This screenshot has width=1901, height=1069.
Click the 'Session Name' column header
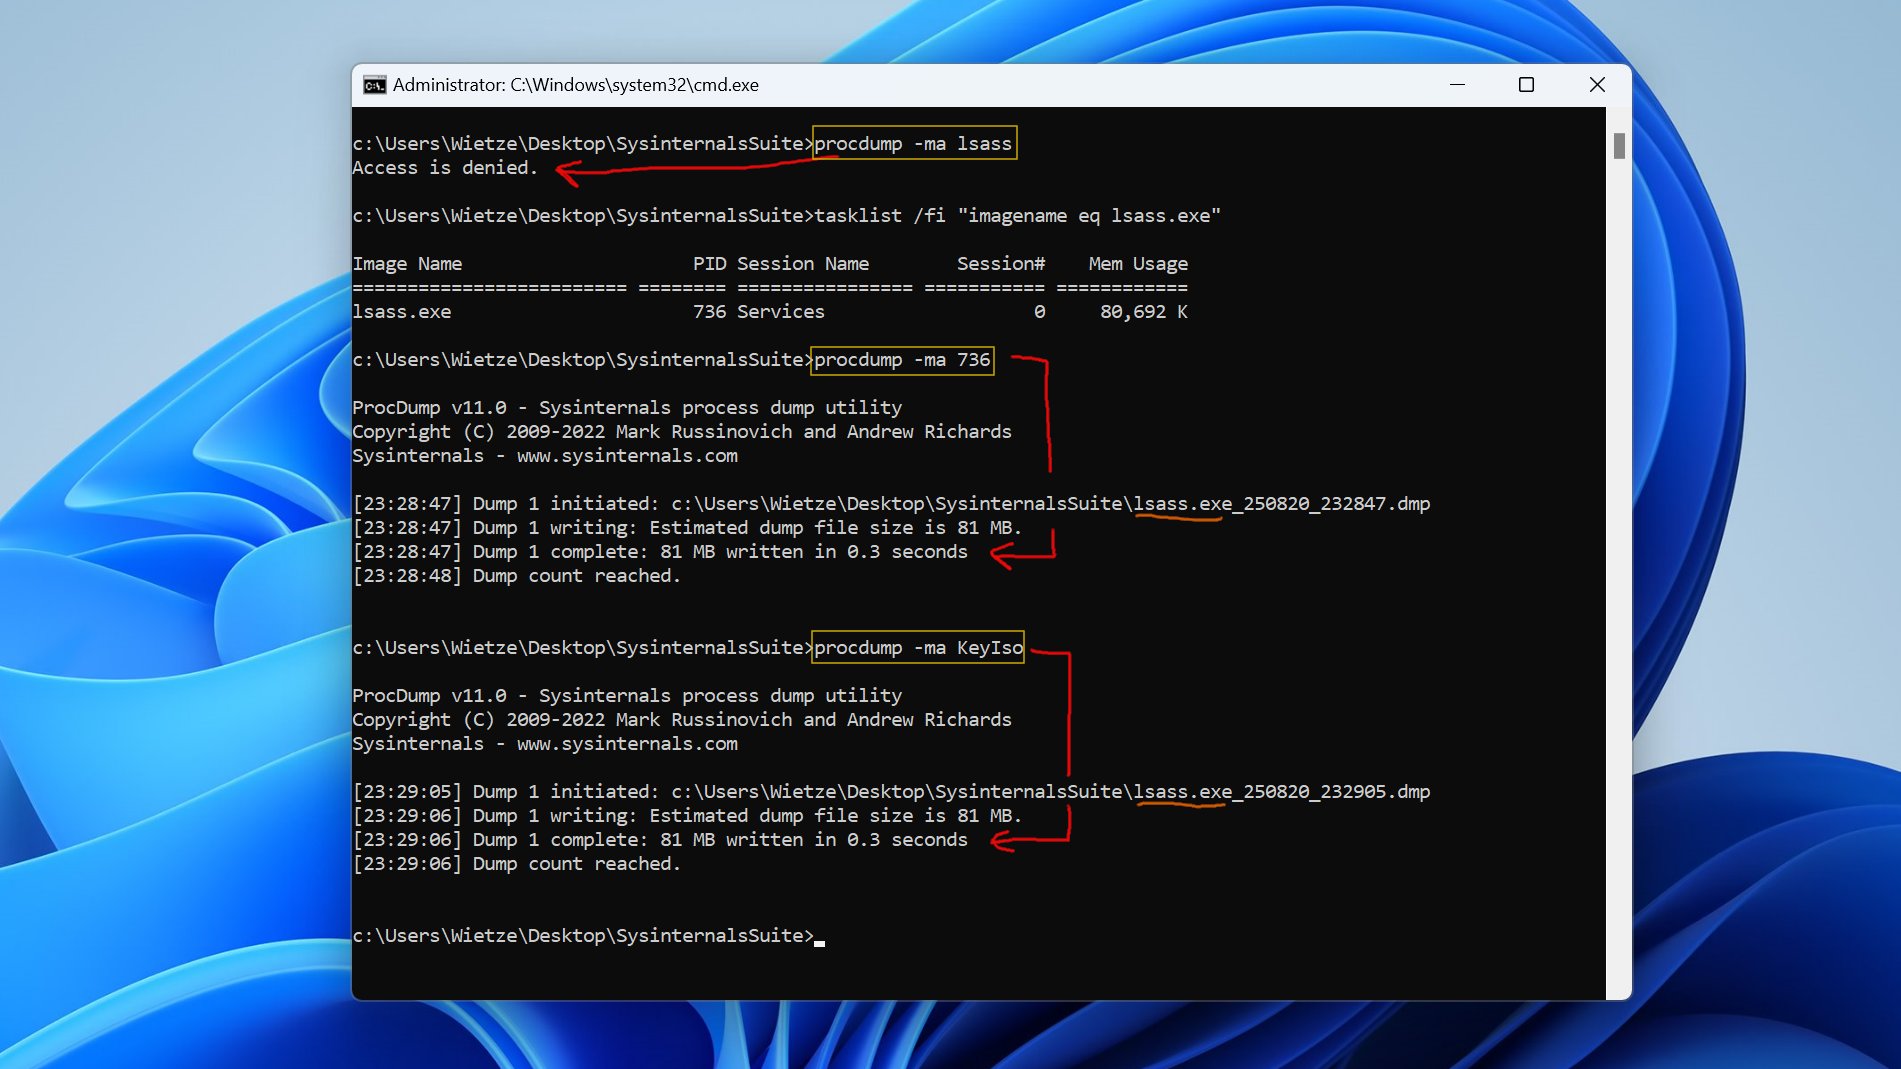coord(803,263)
